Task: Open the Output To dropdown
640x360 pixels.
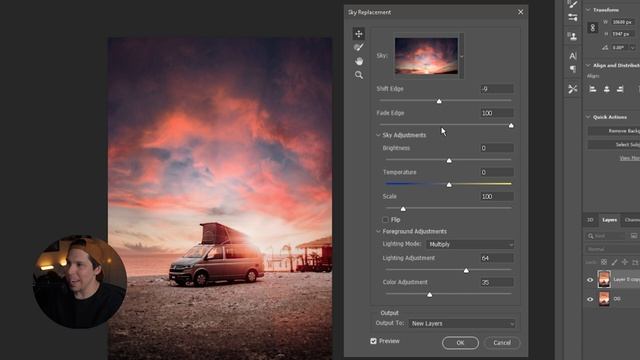Action: 462,323
